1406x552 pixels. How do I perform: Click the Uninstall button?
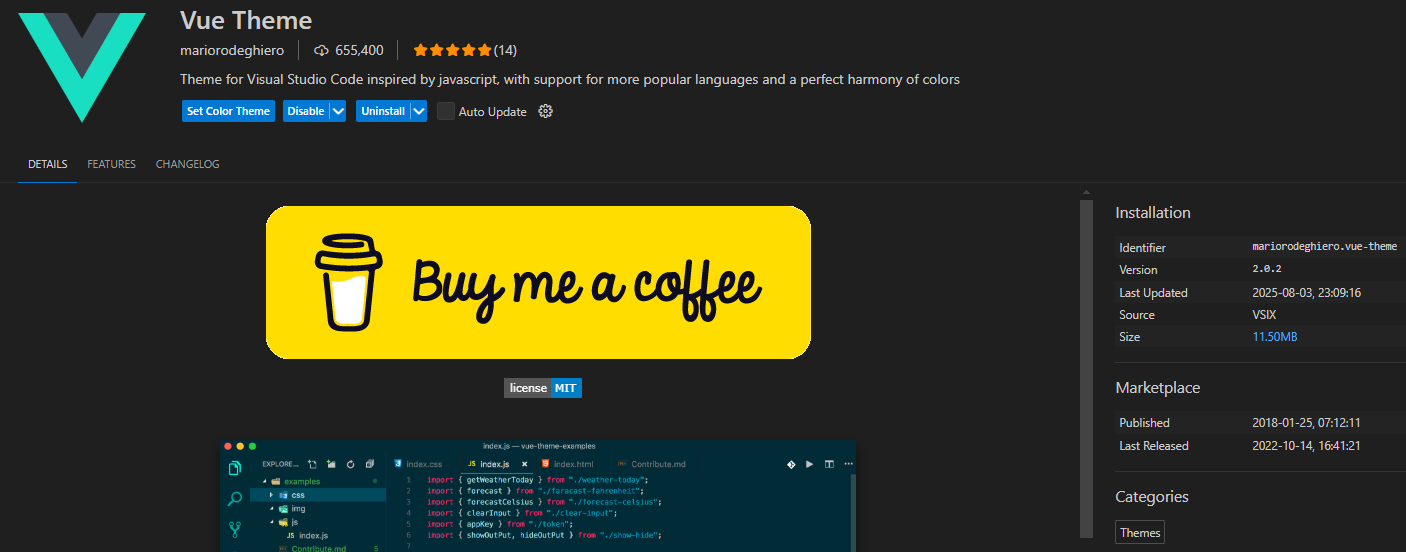pos(383,111)
